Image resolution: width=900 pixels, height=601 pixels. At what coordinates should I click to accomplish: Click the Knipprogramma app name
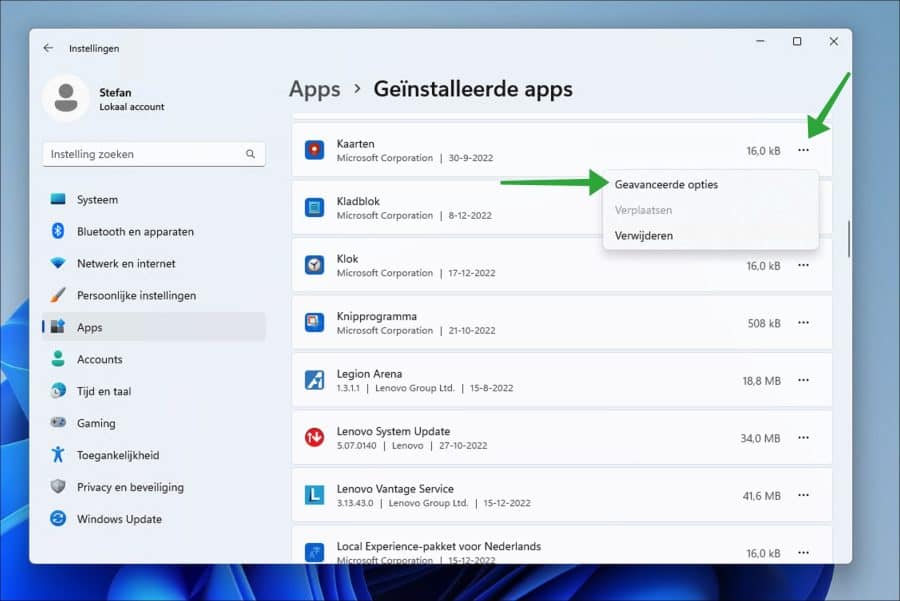[x=377, y=316]
